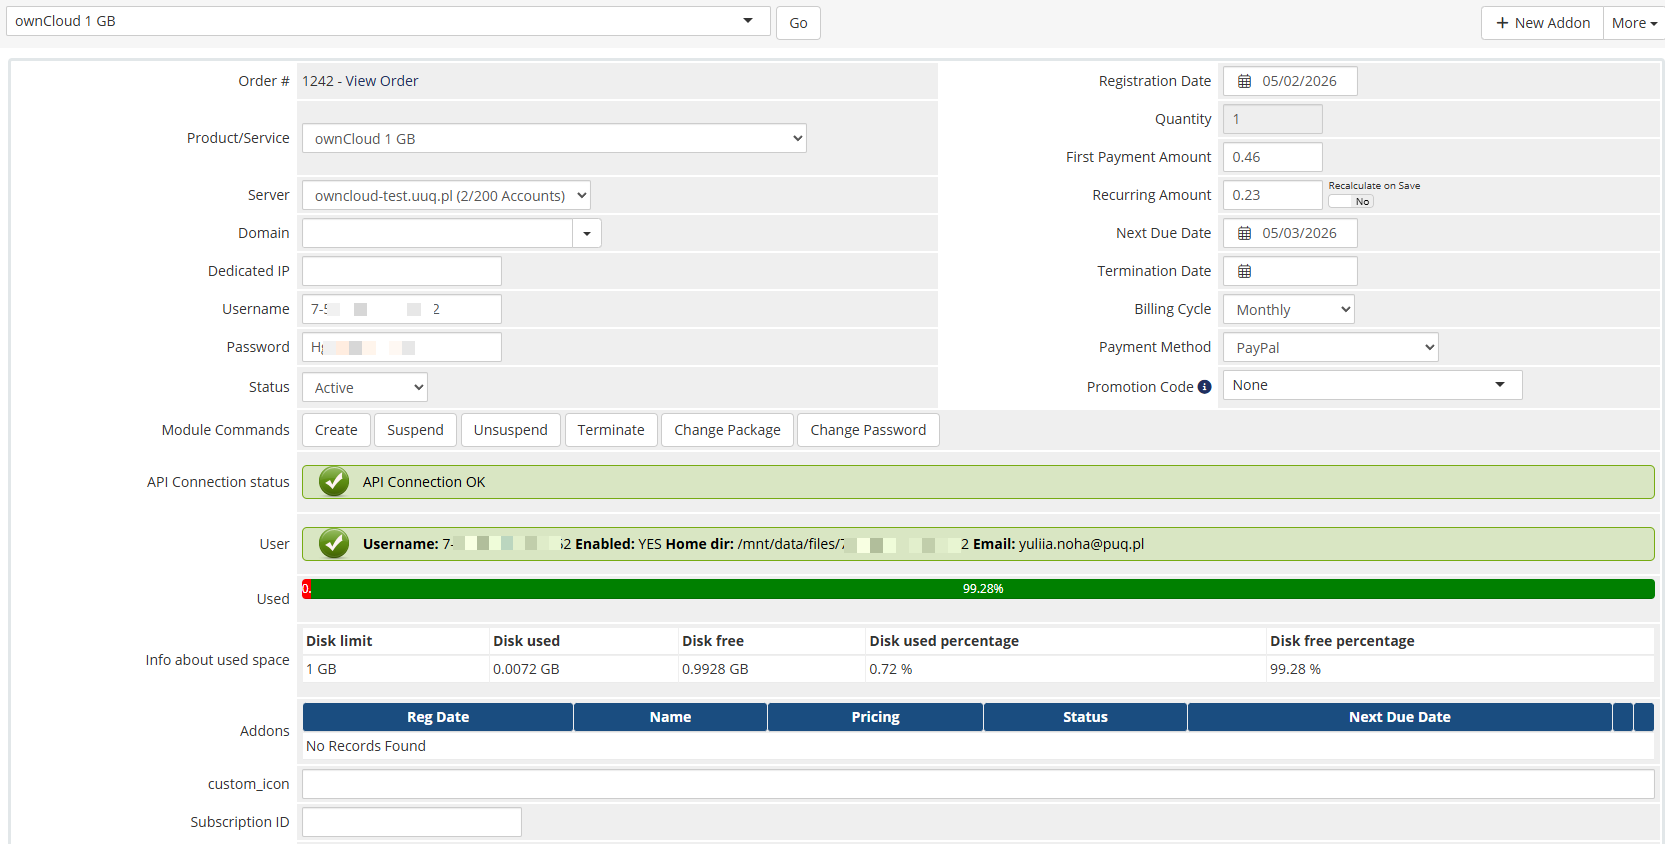Open the More menu
Image resolution: width=1665 pixels, height=844 pixels.
[1634, 23]
